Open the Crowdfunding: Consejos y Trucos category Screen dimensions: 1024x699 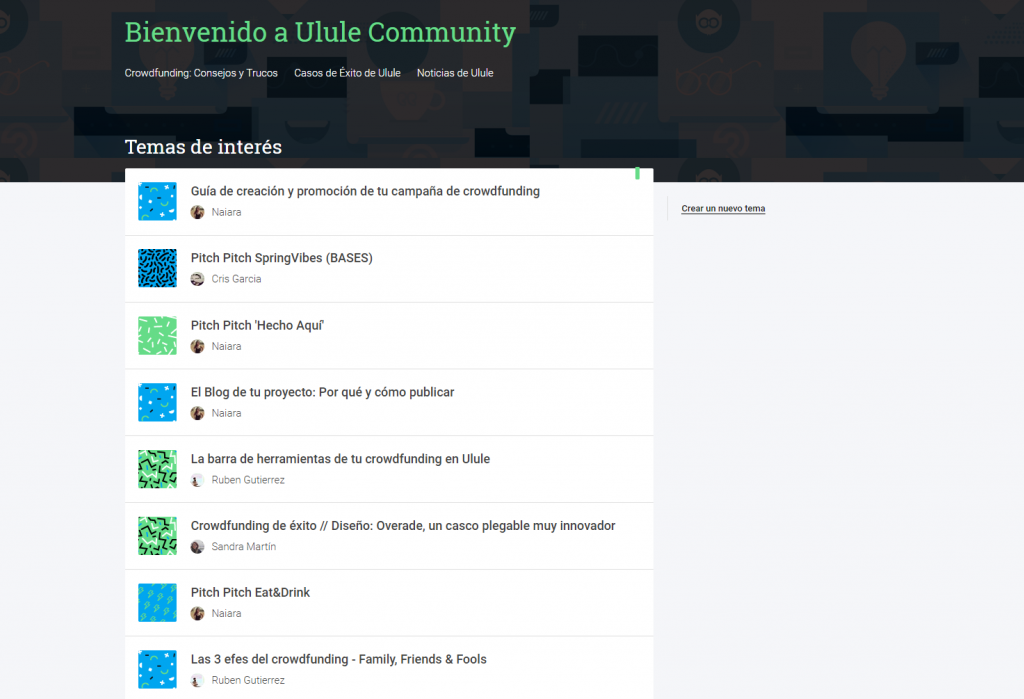tap(201, 73)
